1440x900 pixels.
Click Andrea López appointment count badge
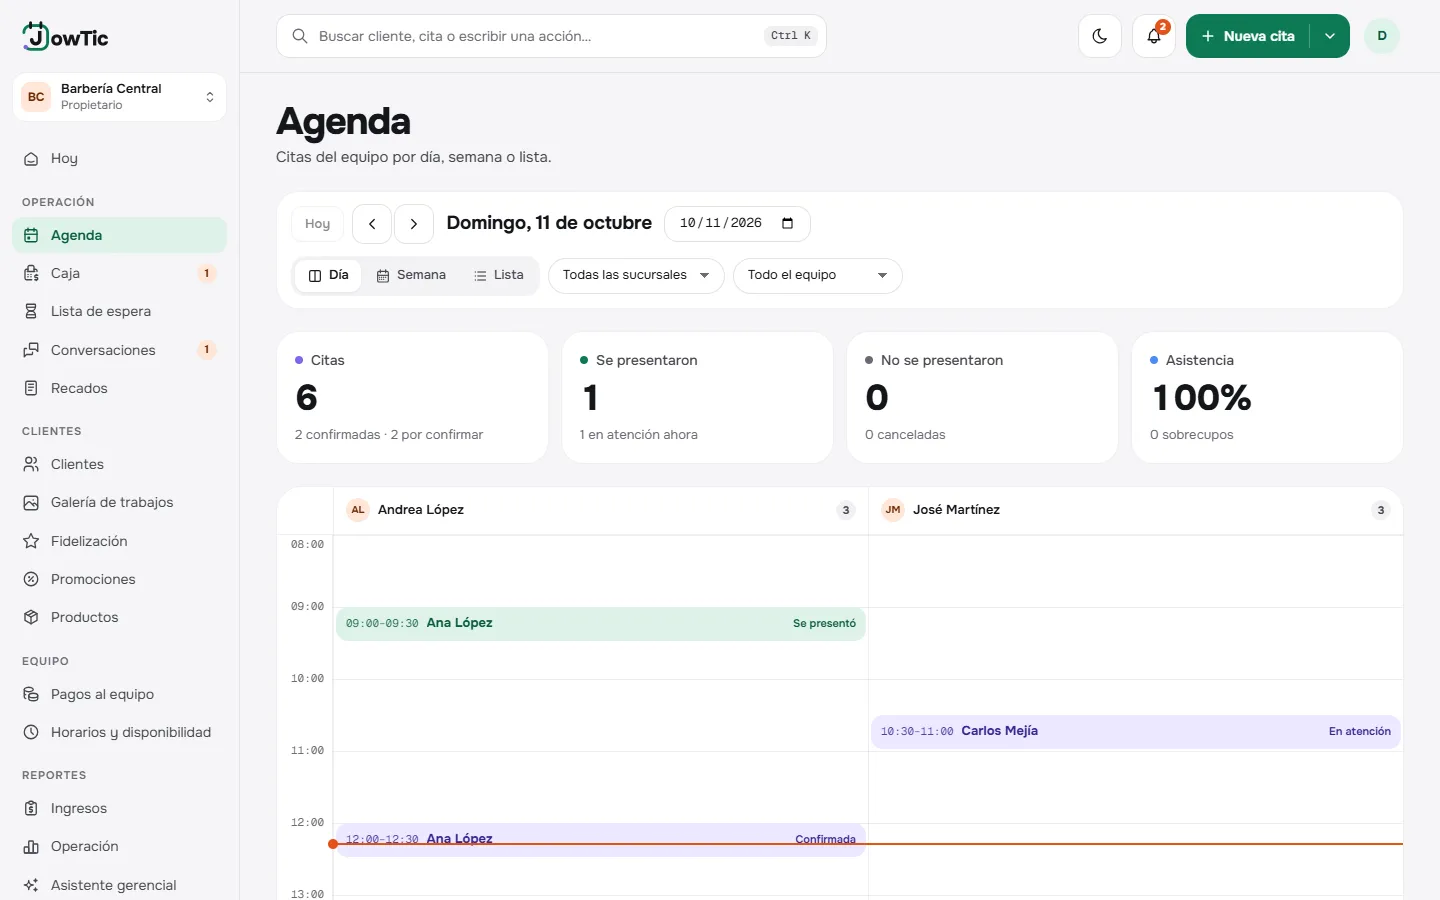click(x=846, y=510)
